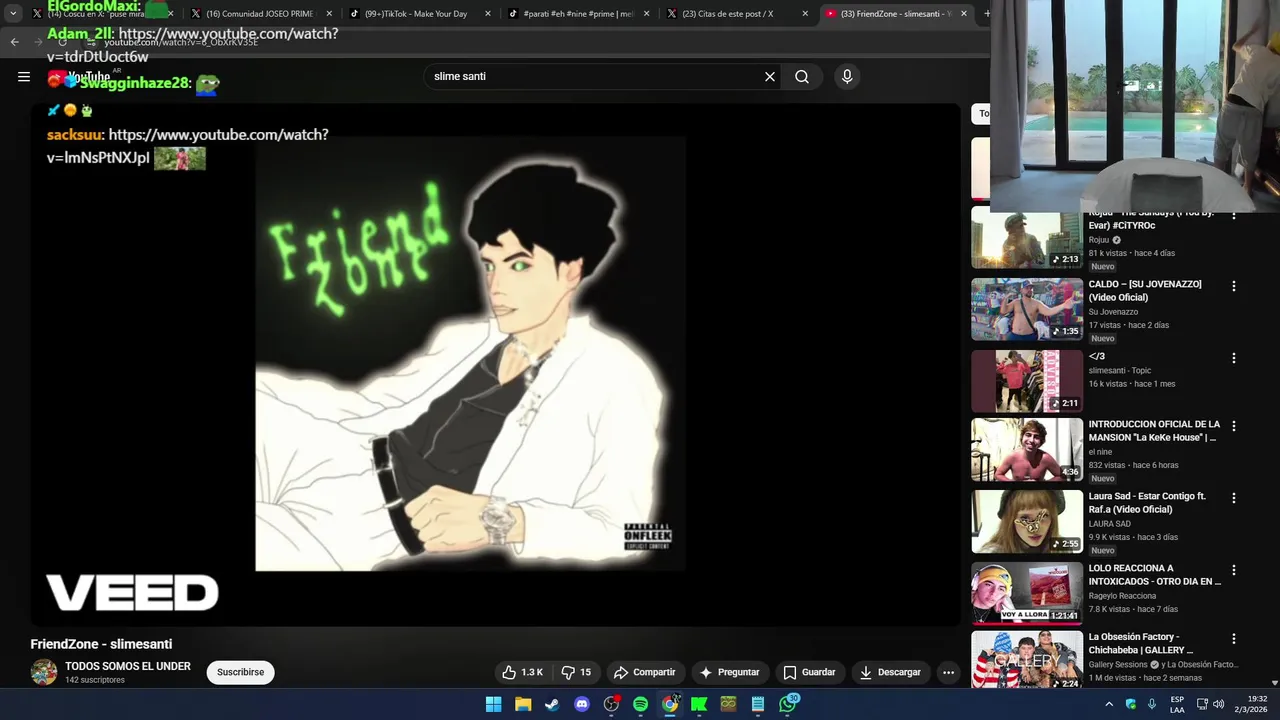Open OBS Studio from taskbar

pyautogui.click(x=611, y=704)
